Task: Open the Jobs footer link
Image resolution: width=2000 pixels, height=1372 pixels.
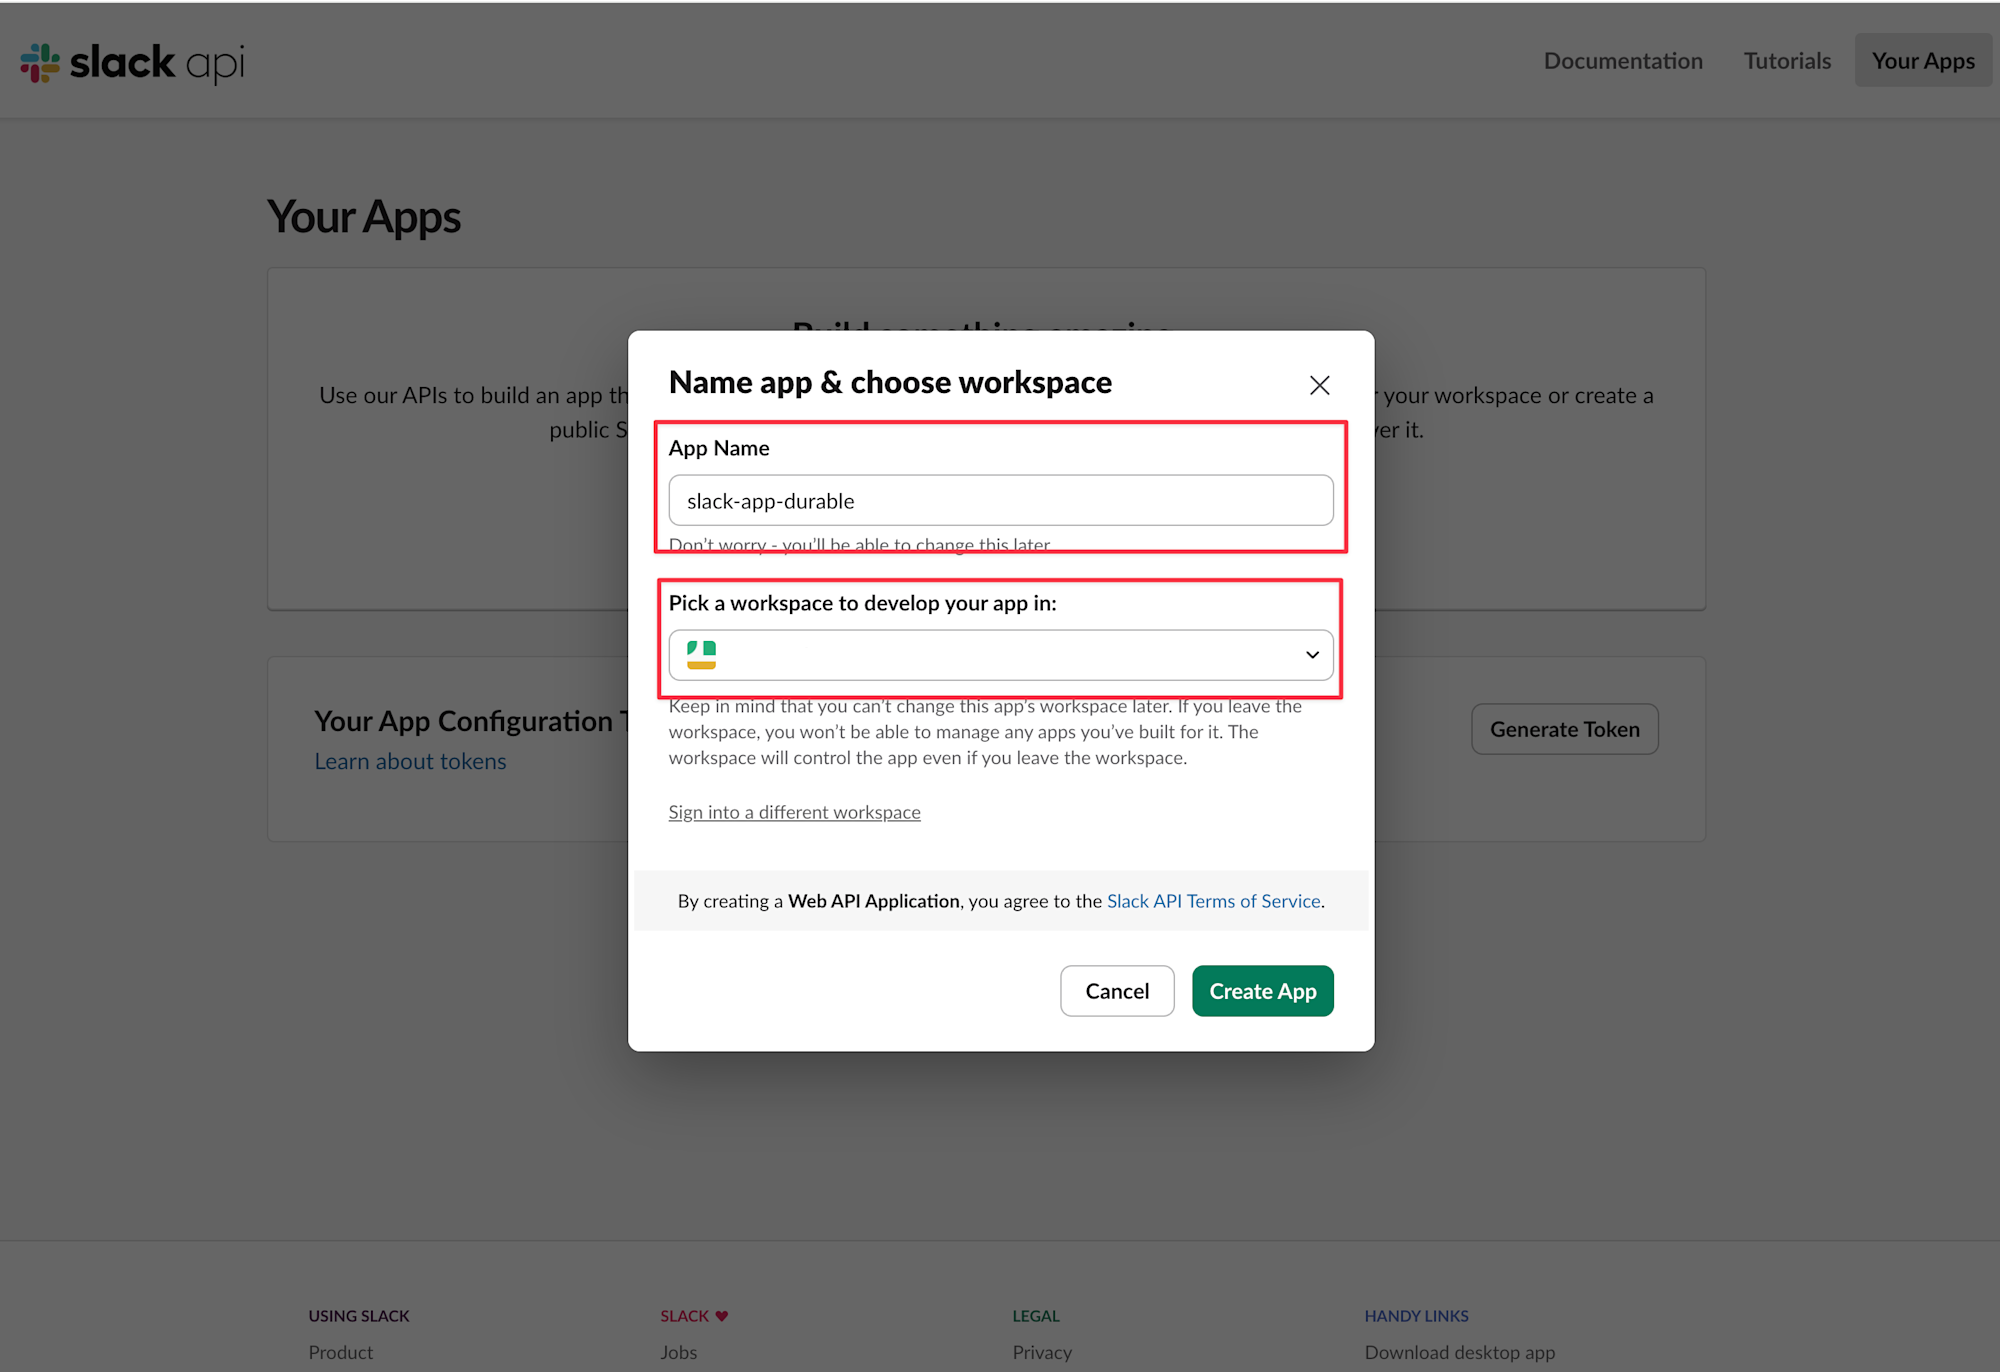Action: [x=678, y=1352]
